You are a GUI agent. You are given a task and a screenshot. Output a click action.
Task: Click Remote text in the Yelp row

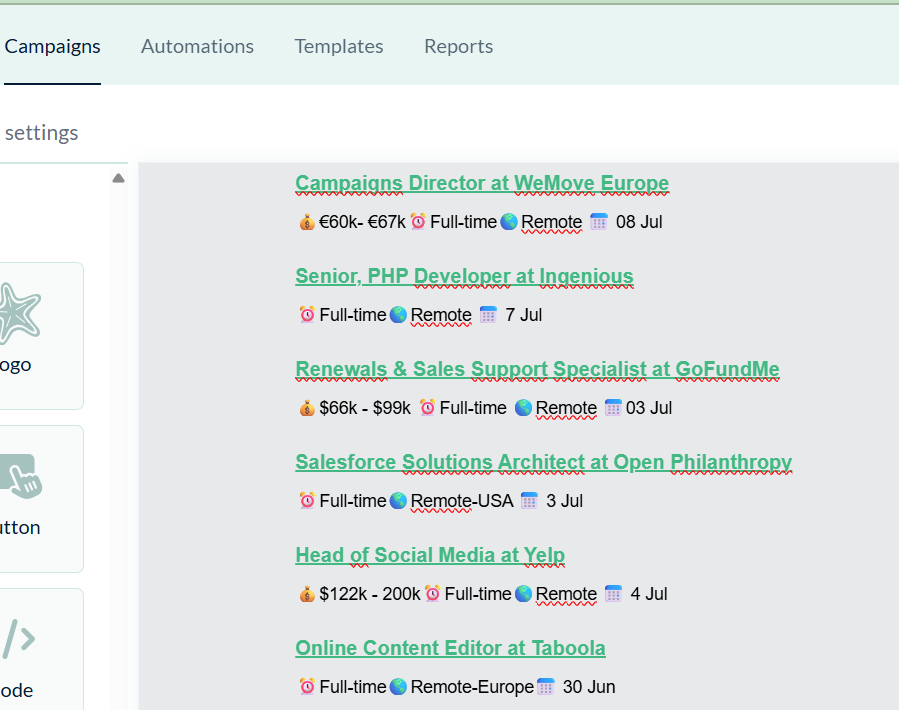566,594
